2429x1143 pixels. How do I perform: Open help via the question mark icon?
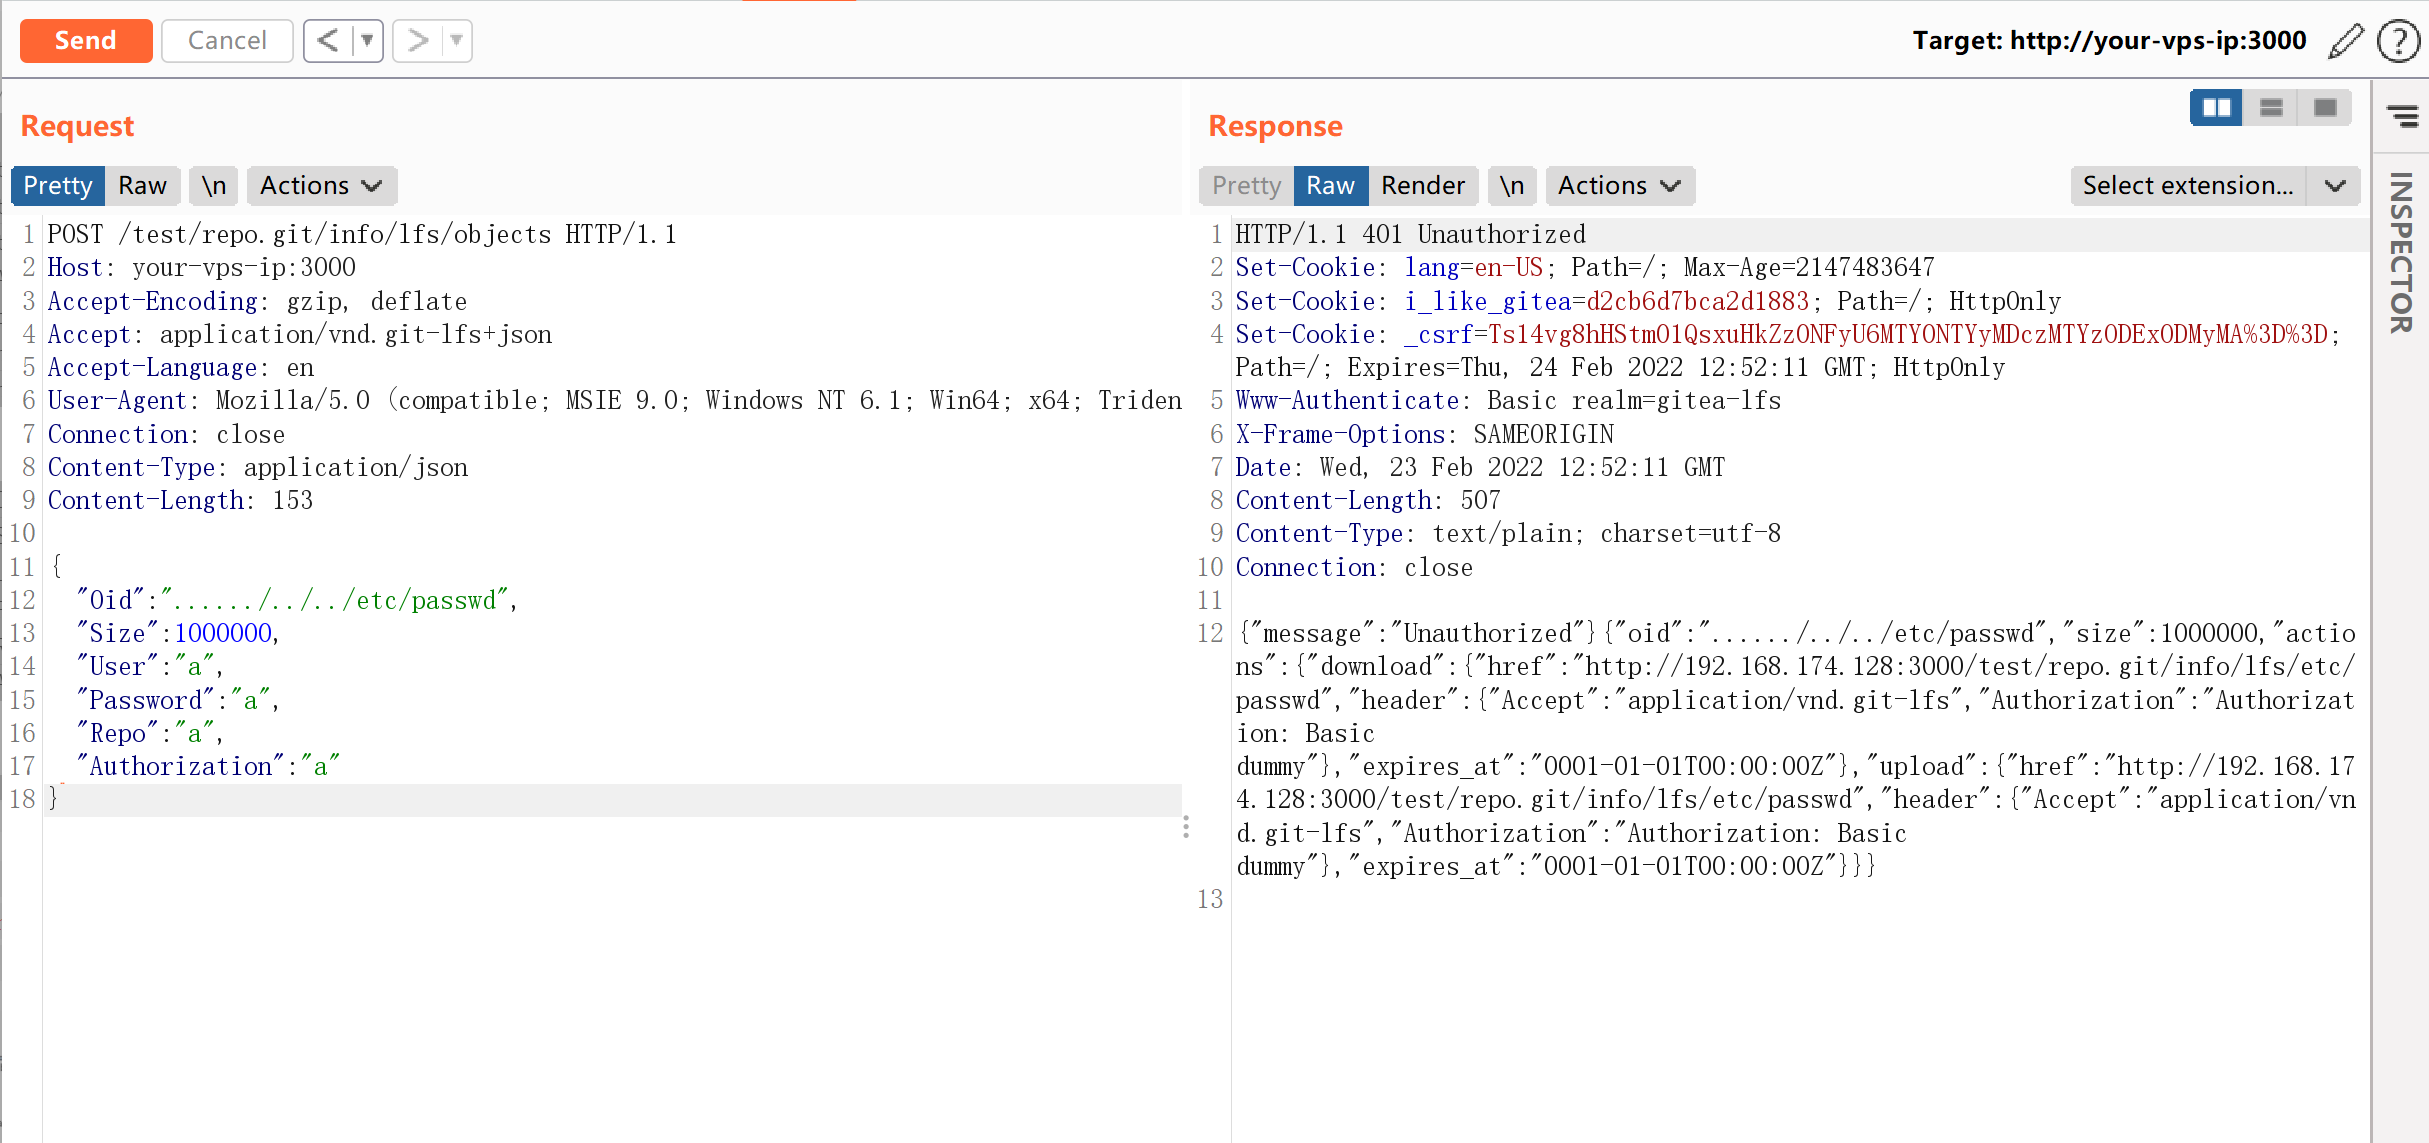click(x=2397, y=41)
